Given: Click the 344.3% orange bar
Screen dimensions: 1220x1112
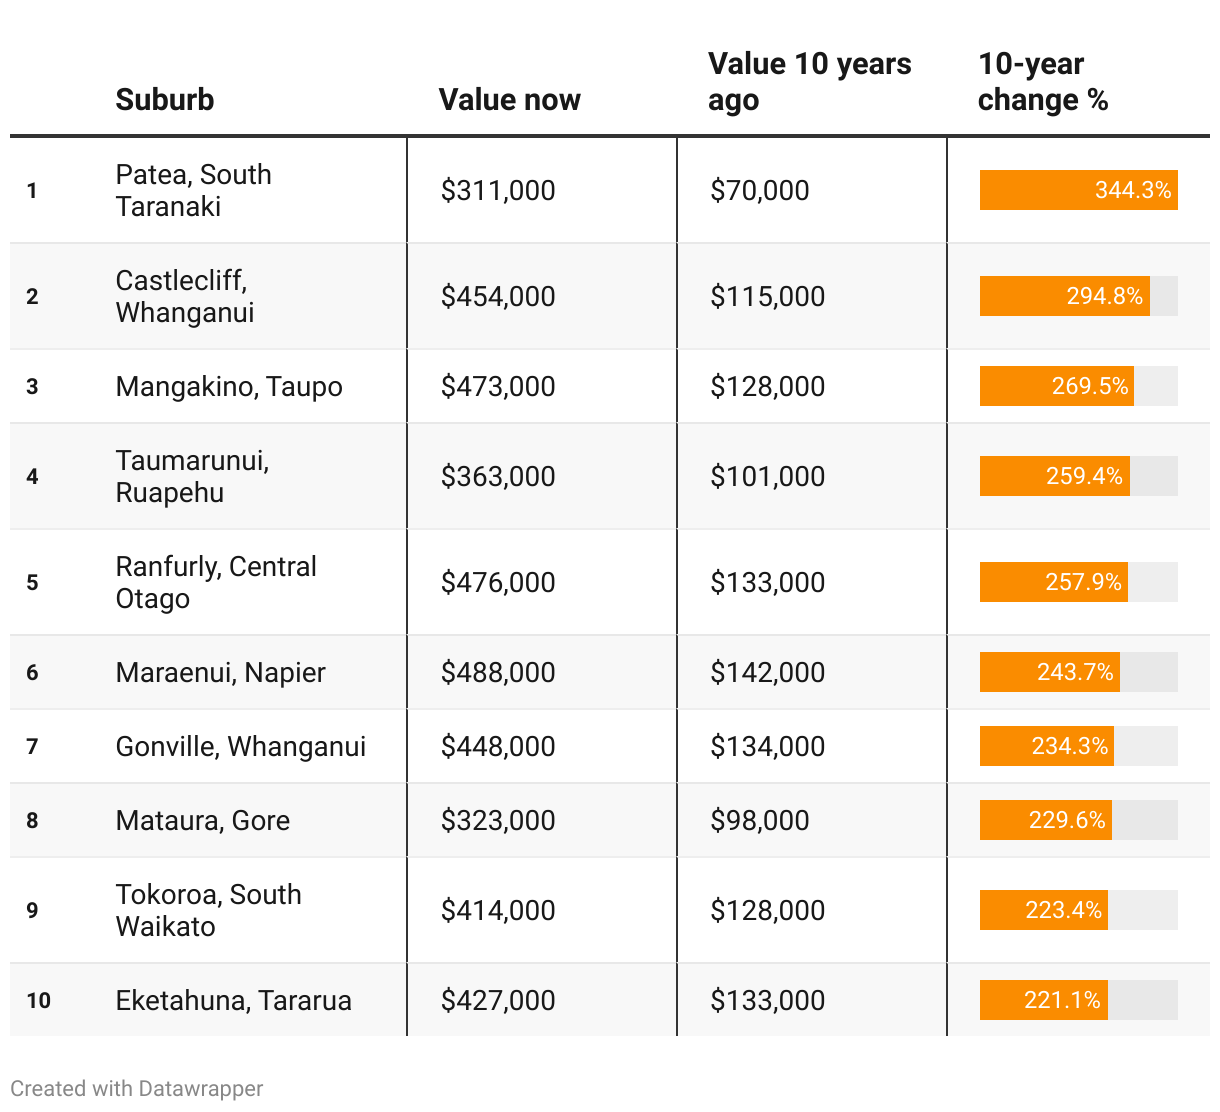Looking at the screenshot, I should coord(1078,190).
